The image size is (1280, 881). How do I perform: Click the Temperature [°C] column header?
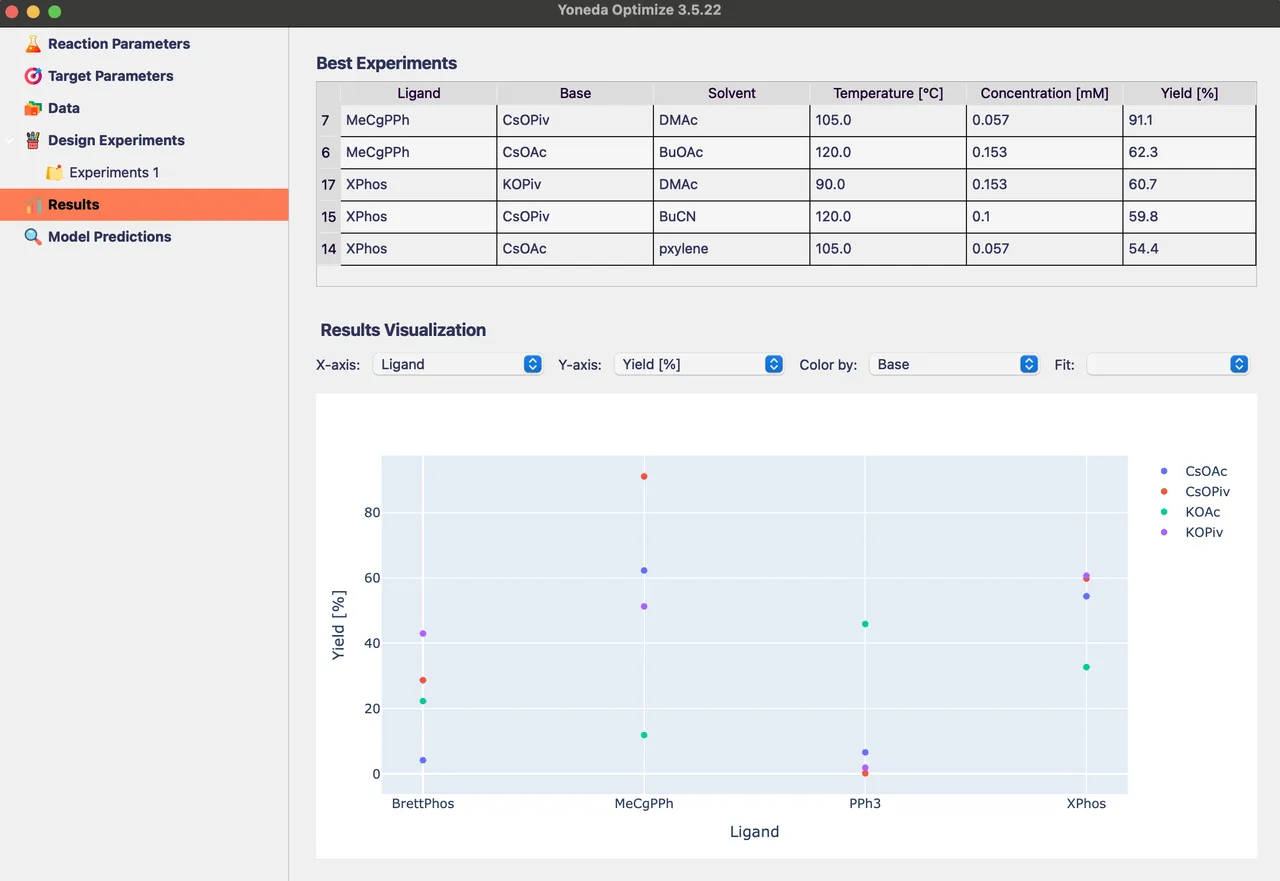888,93
